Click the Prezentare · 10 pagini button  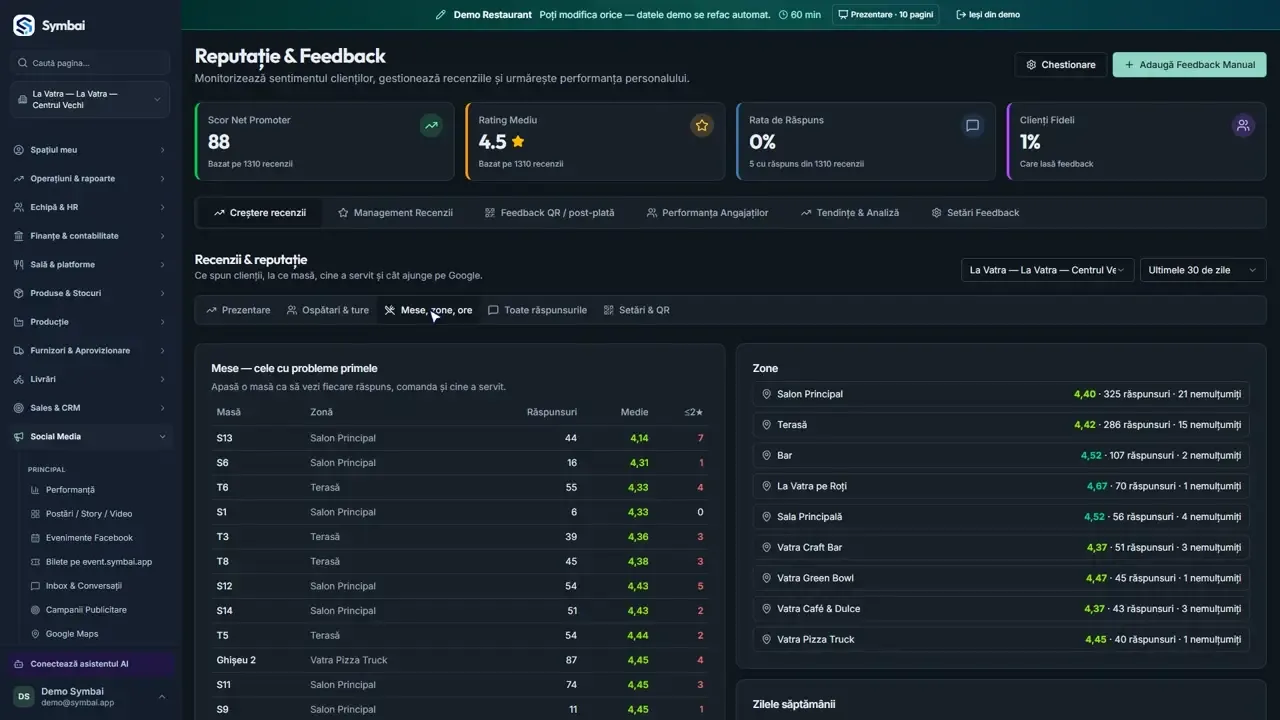click(x=885, y=15)
